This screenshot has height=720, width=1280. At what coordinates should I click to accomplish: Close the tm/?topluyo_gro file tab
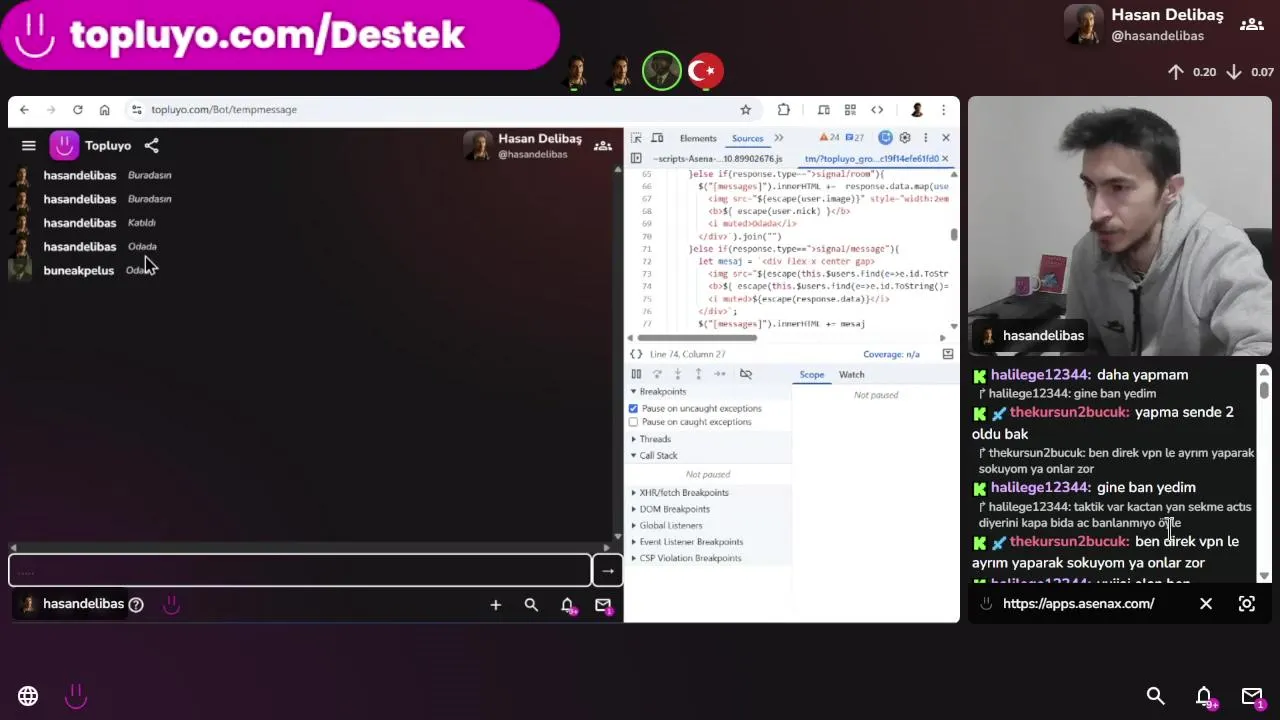pyautogui.click(x=945, y=159)
